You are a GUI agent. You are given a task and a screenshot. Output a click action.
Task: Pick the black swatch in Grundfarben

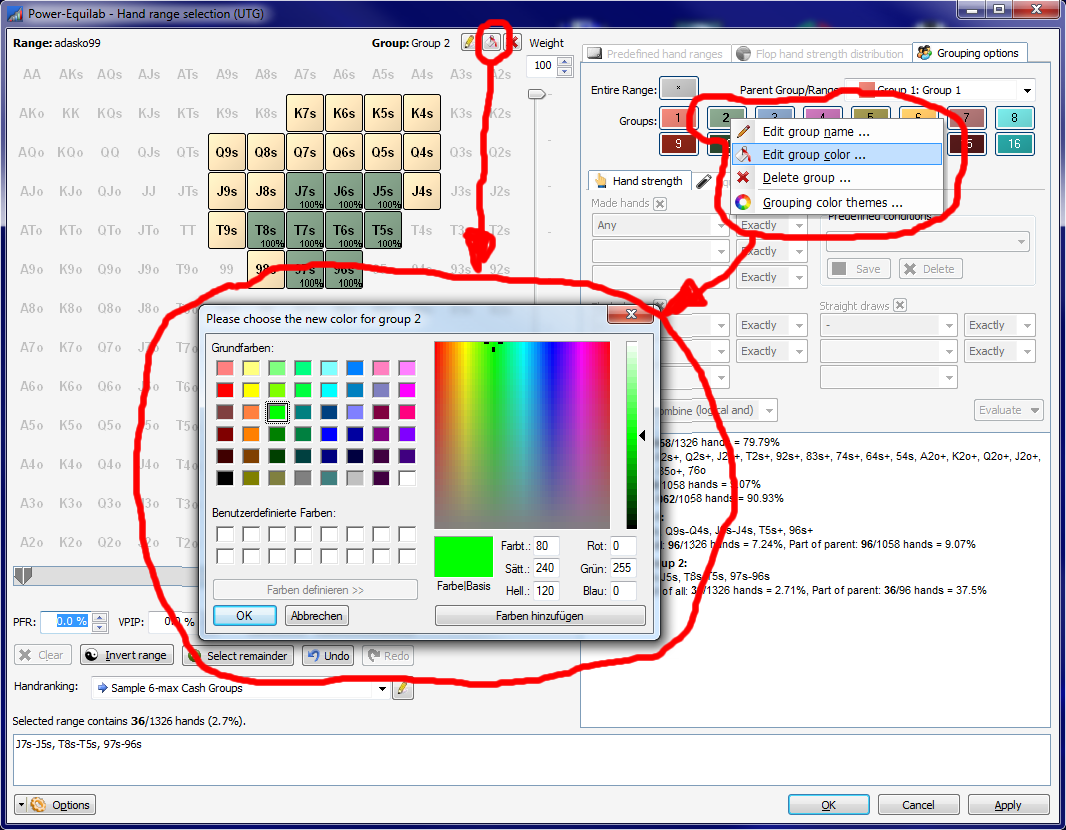click(x=225, y=478)
